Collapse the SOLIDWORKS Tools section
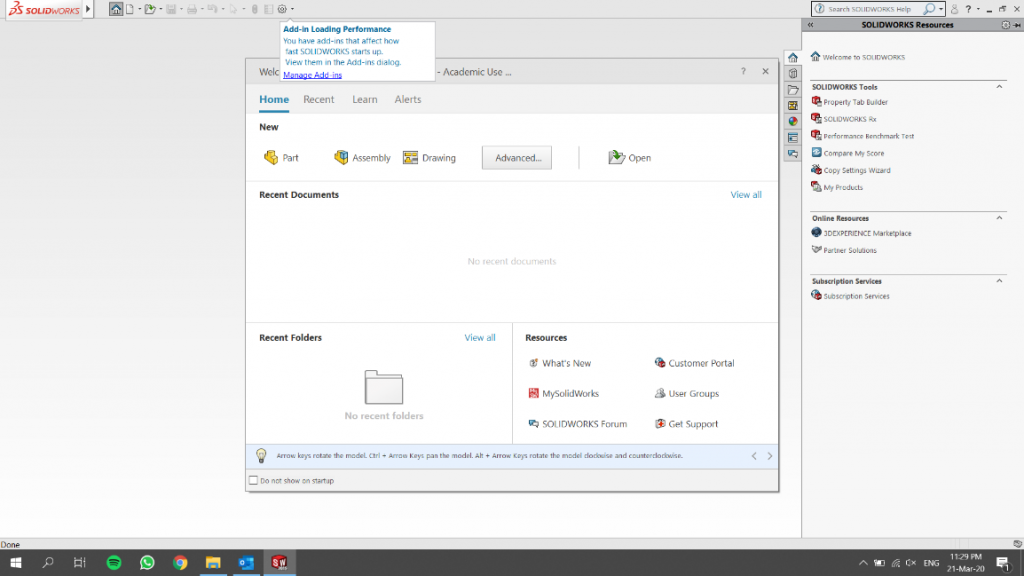Image resolution: width=1024 pixels, height=576 pixels. (x=999, y=87)
